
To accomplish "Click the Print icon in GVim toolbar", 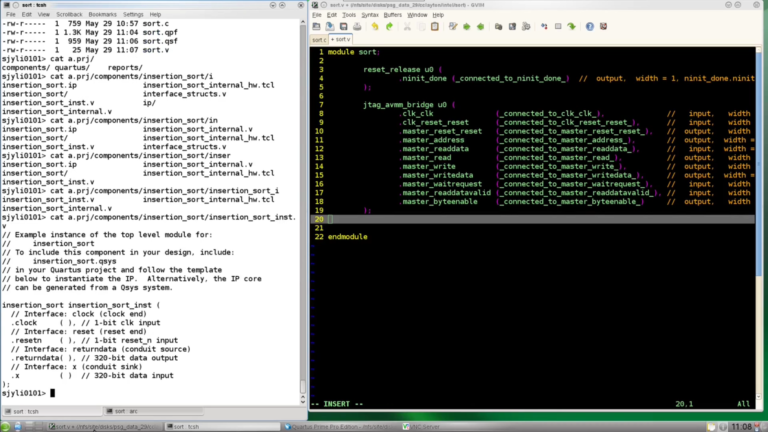I will pos(357,26).
